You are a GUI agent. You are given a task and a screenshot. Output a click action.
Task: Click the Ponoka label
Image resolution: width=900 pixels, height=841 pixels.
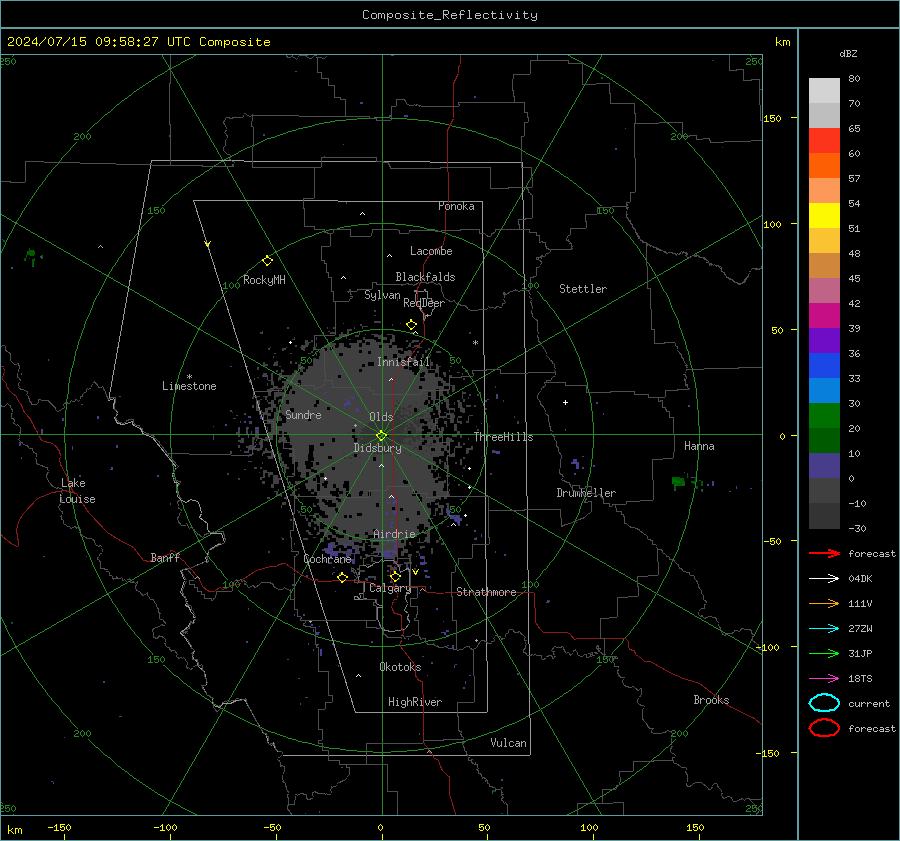point(456,206)
